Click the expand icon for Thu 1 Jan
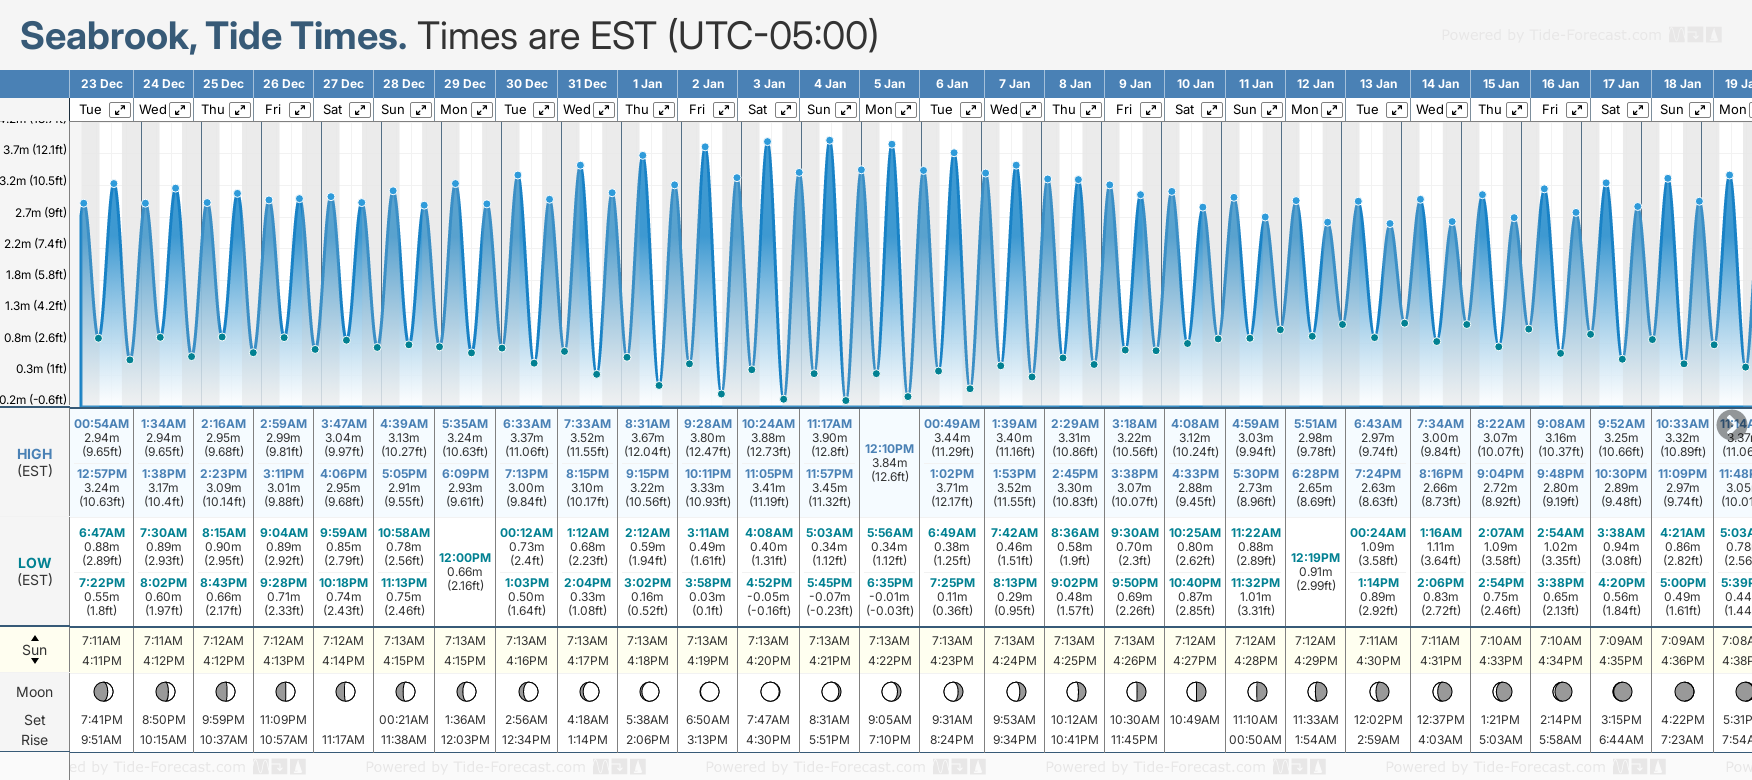This screenshot has height=780, width=1752. point(664,110)
